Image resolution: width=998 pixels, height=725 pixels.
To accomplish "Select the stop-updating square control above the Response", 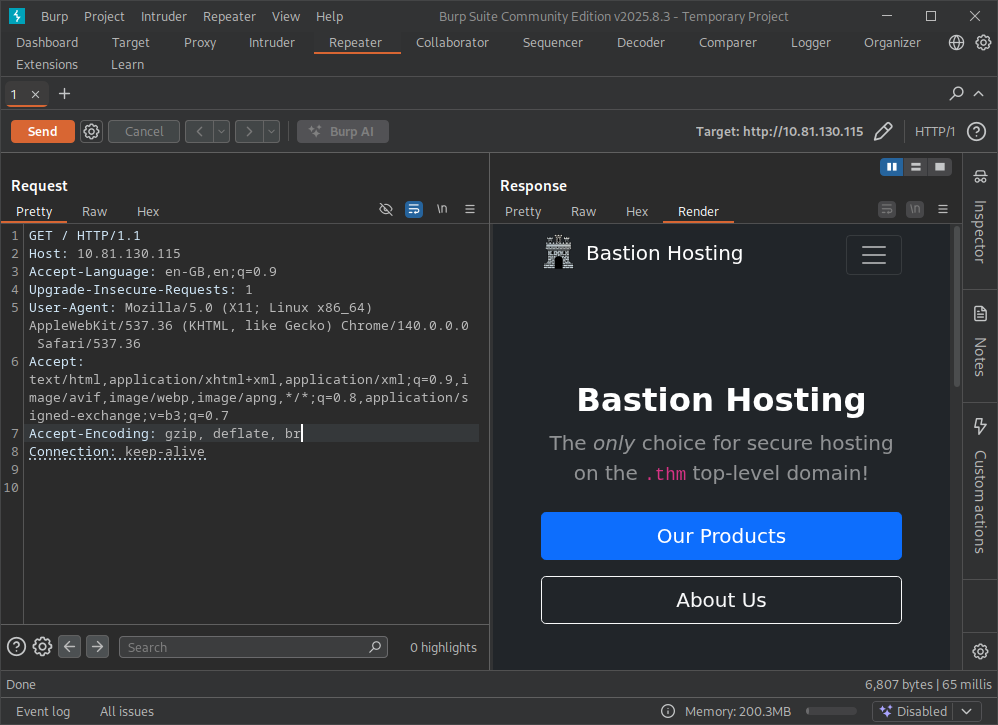I will [939, 166].
